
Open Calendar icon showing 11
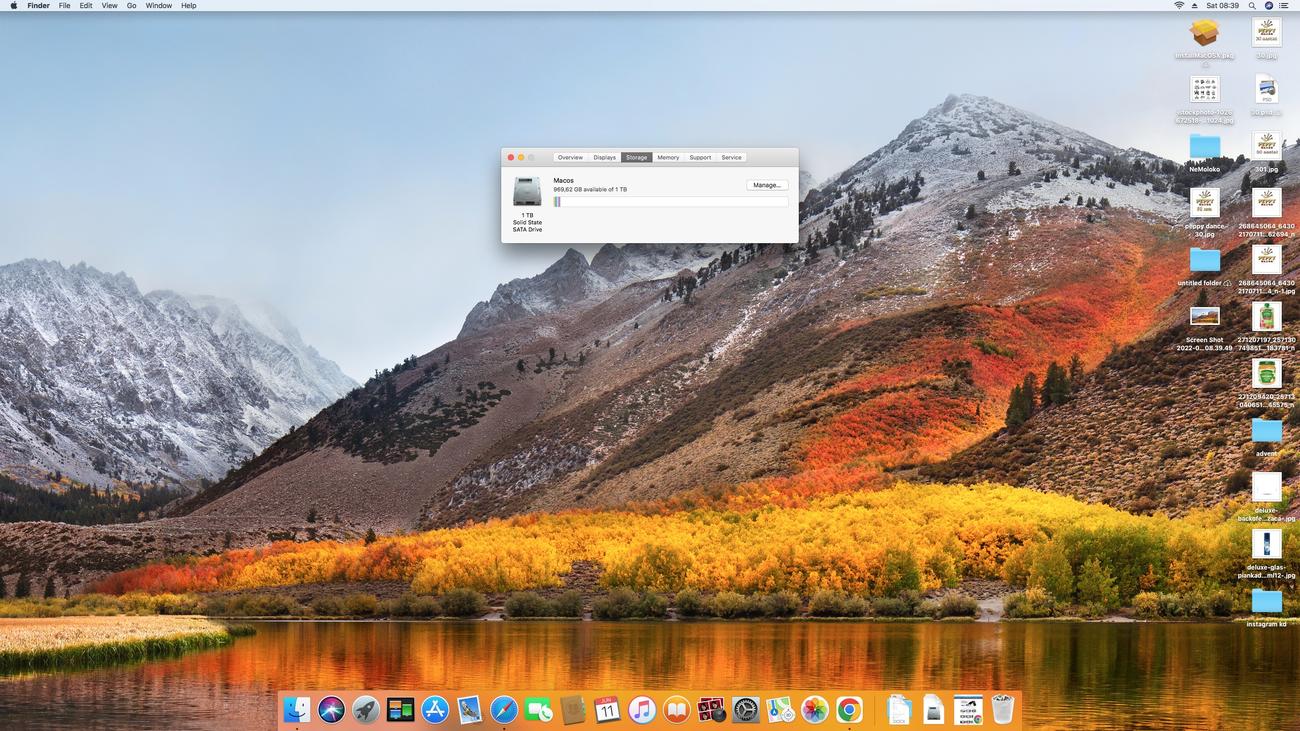607,709
